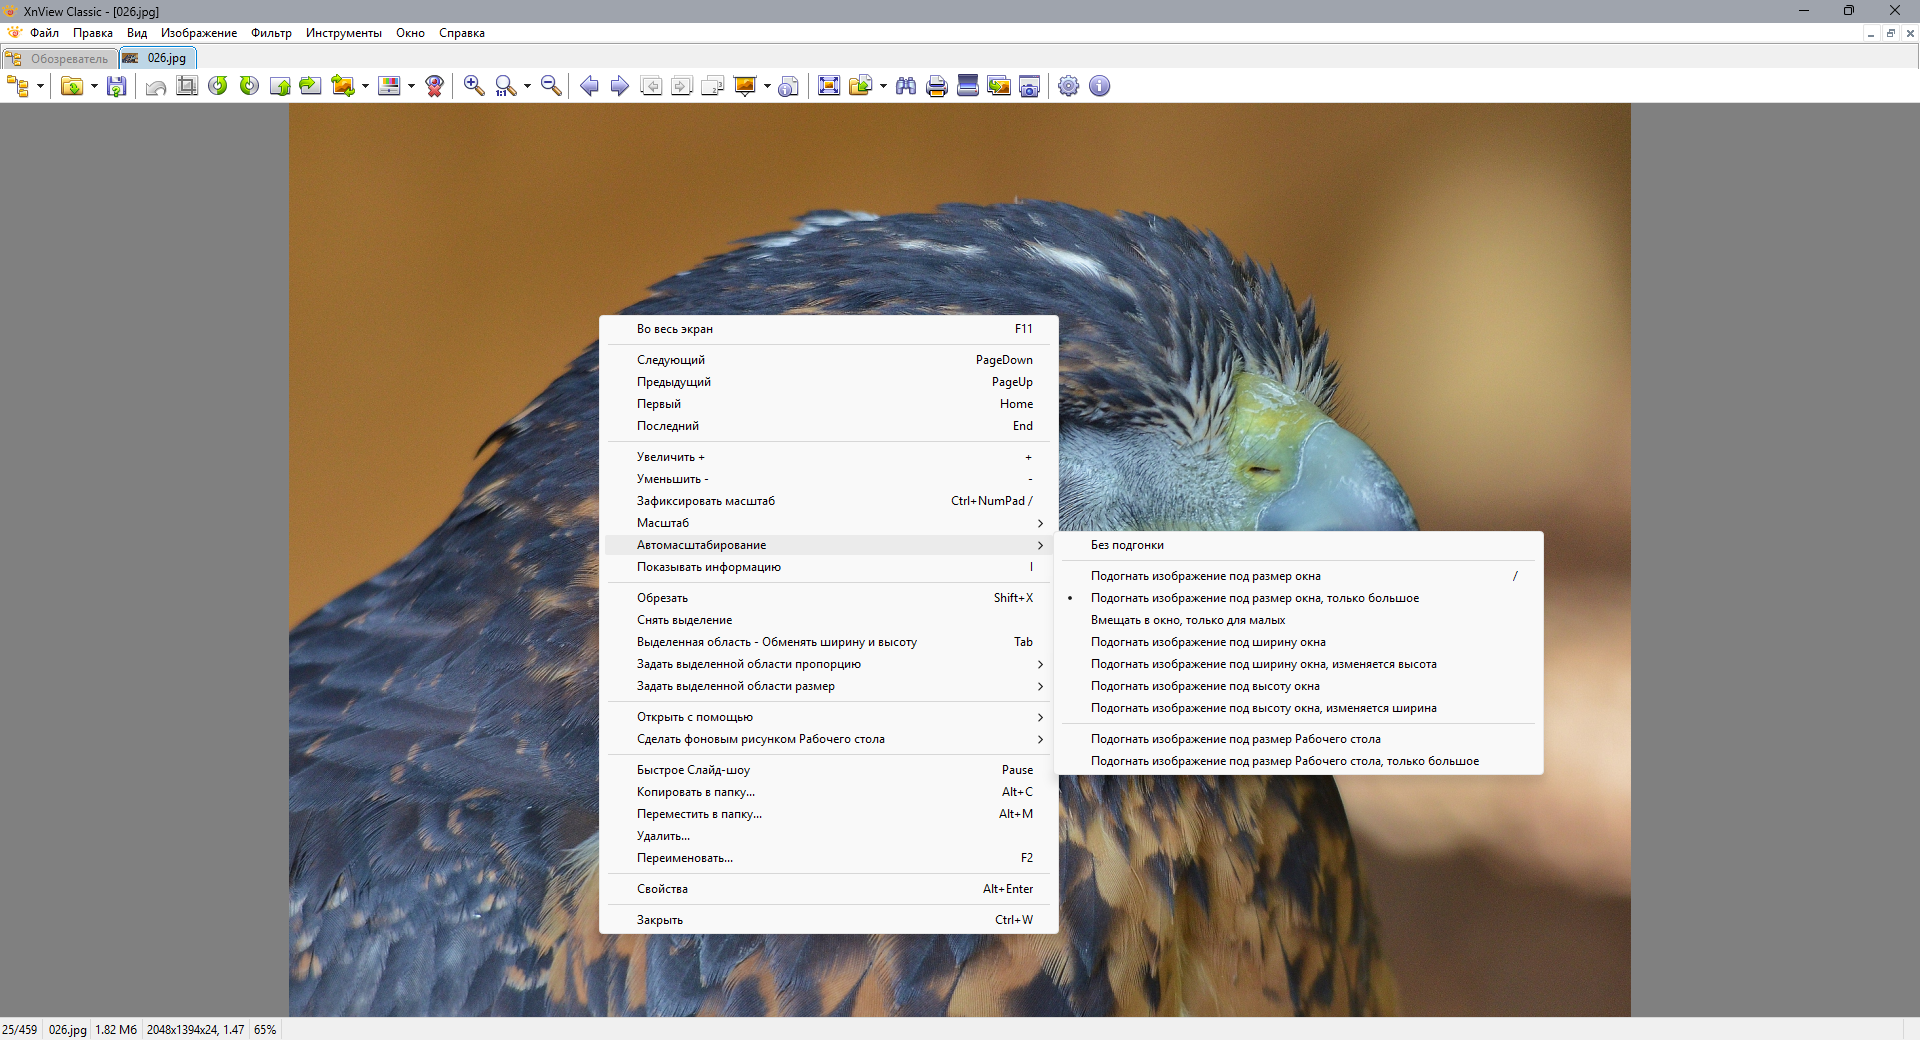Screen dimensions: 1920x1040
Task: Click the Zoom in magnifier icon
Action: coord(474,87)
